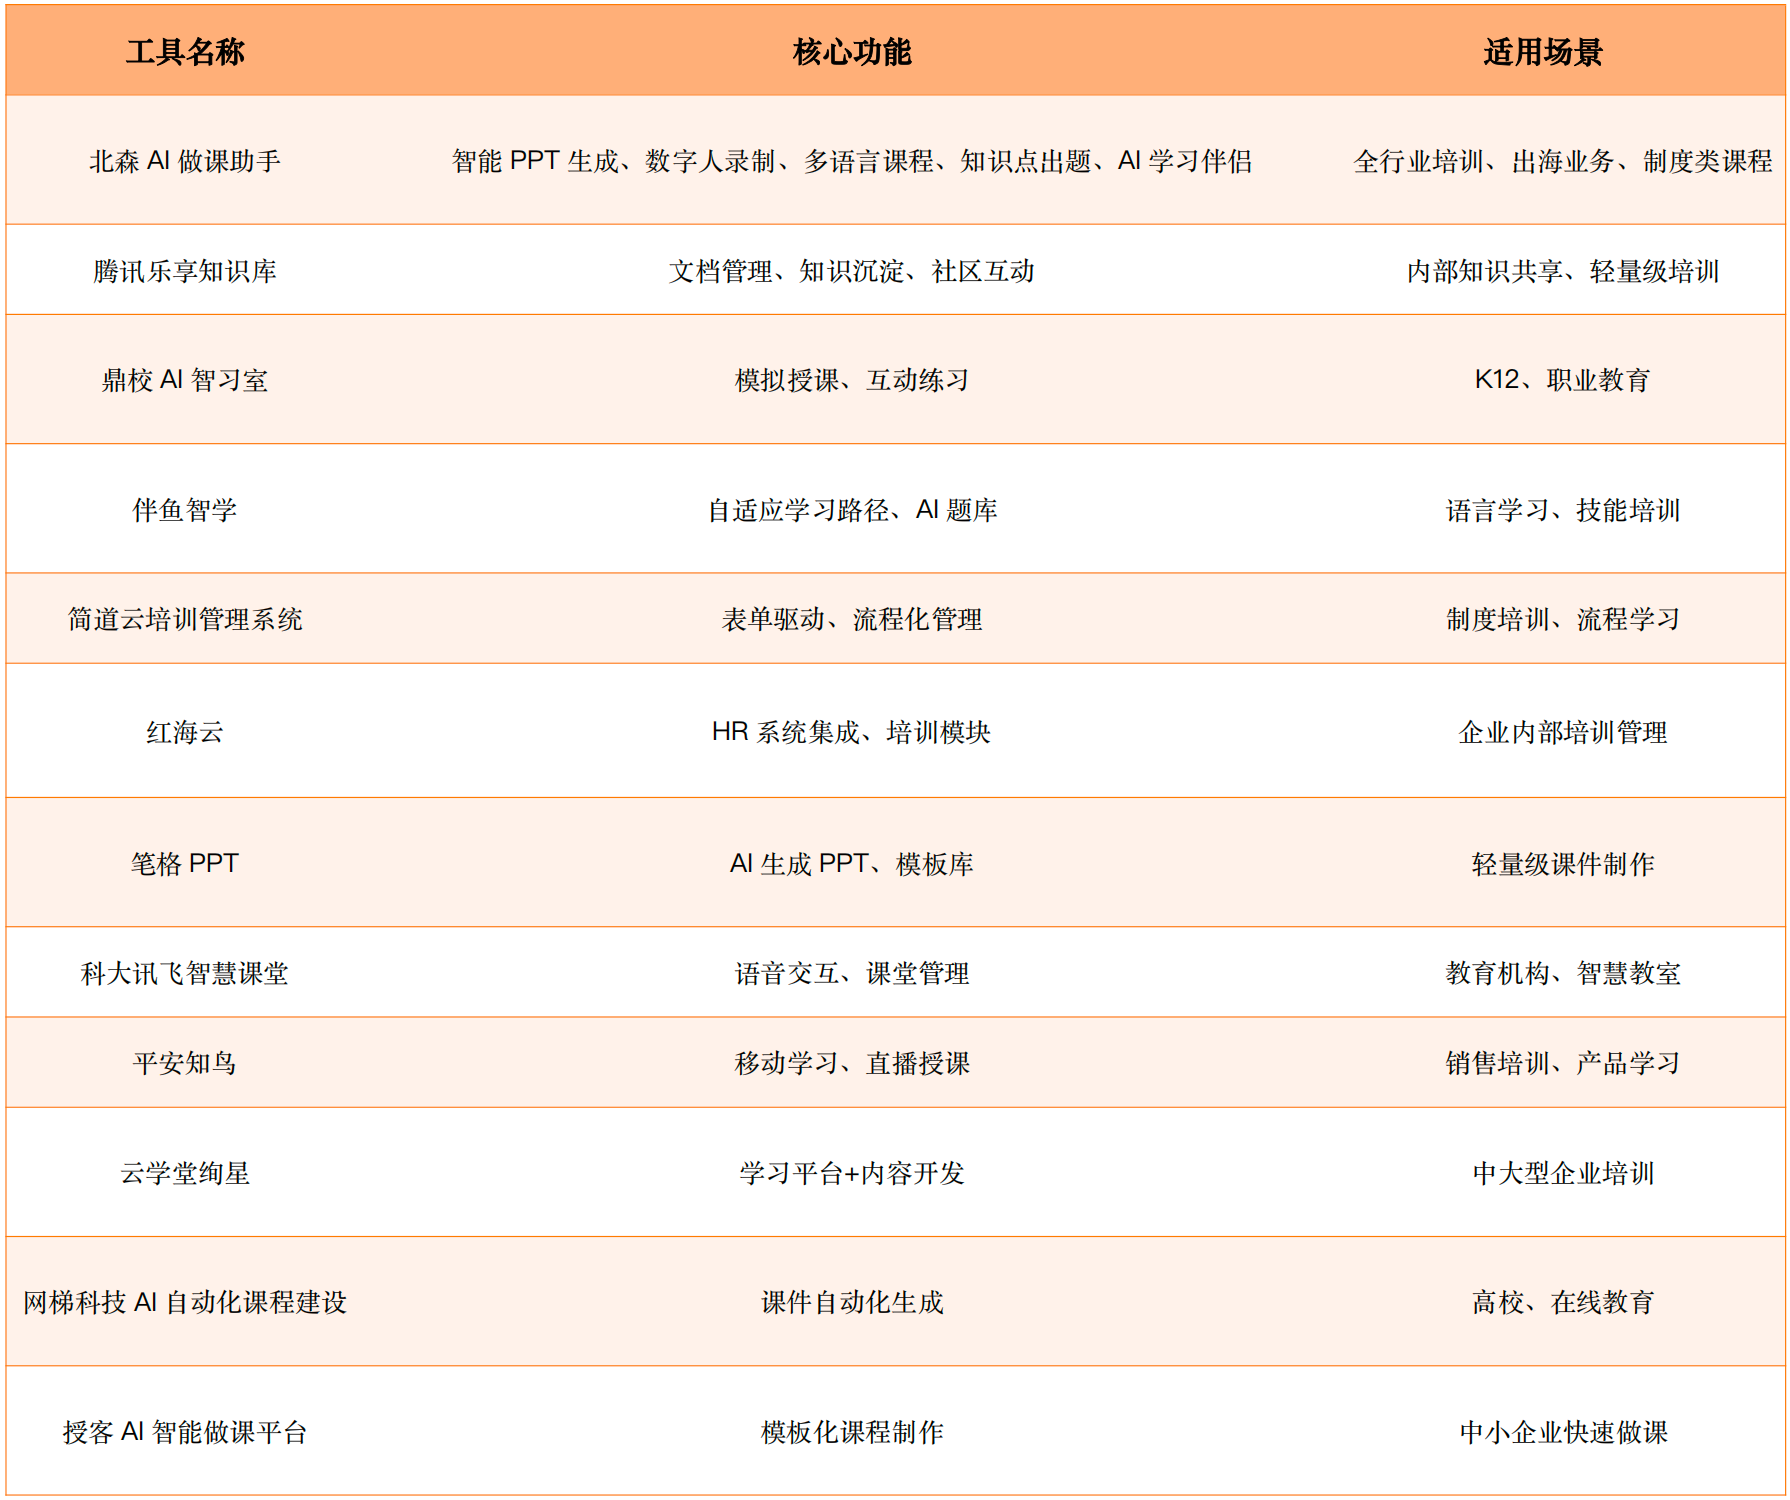Screen dimensions: 1790x1500
Task: Select the 云学堂绚星 cell
Action: click(185, 1173)
